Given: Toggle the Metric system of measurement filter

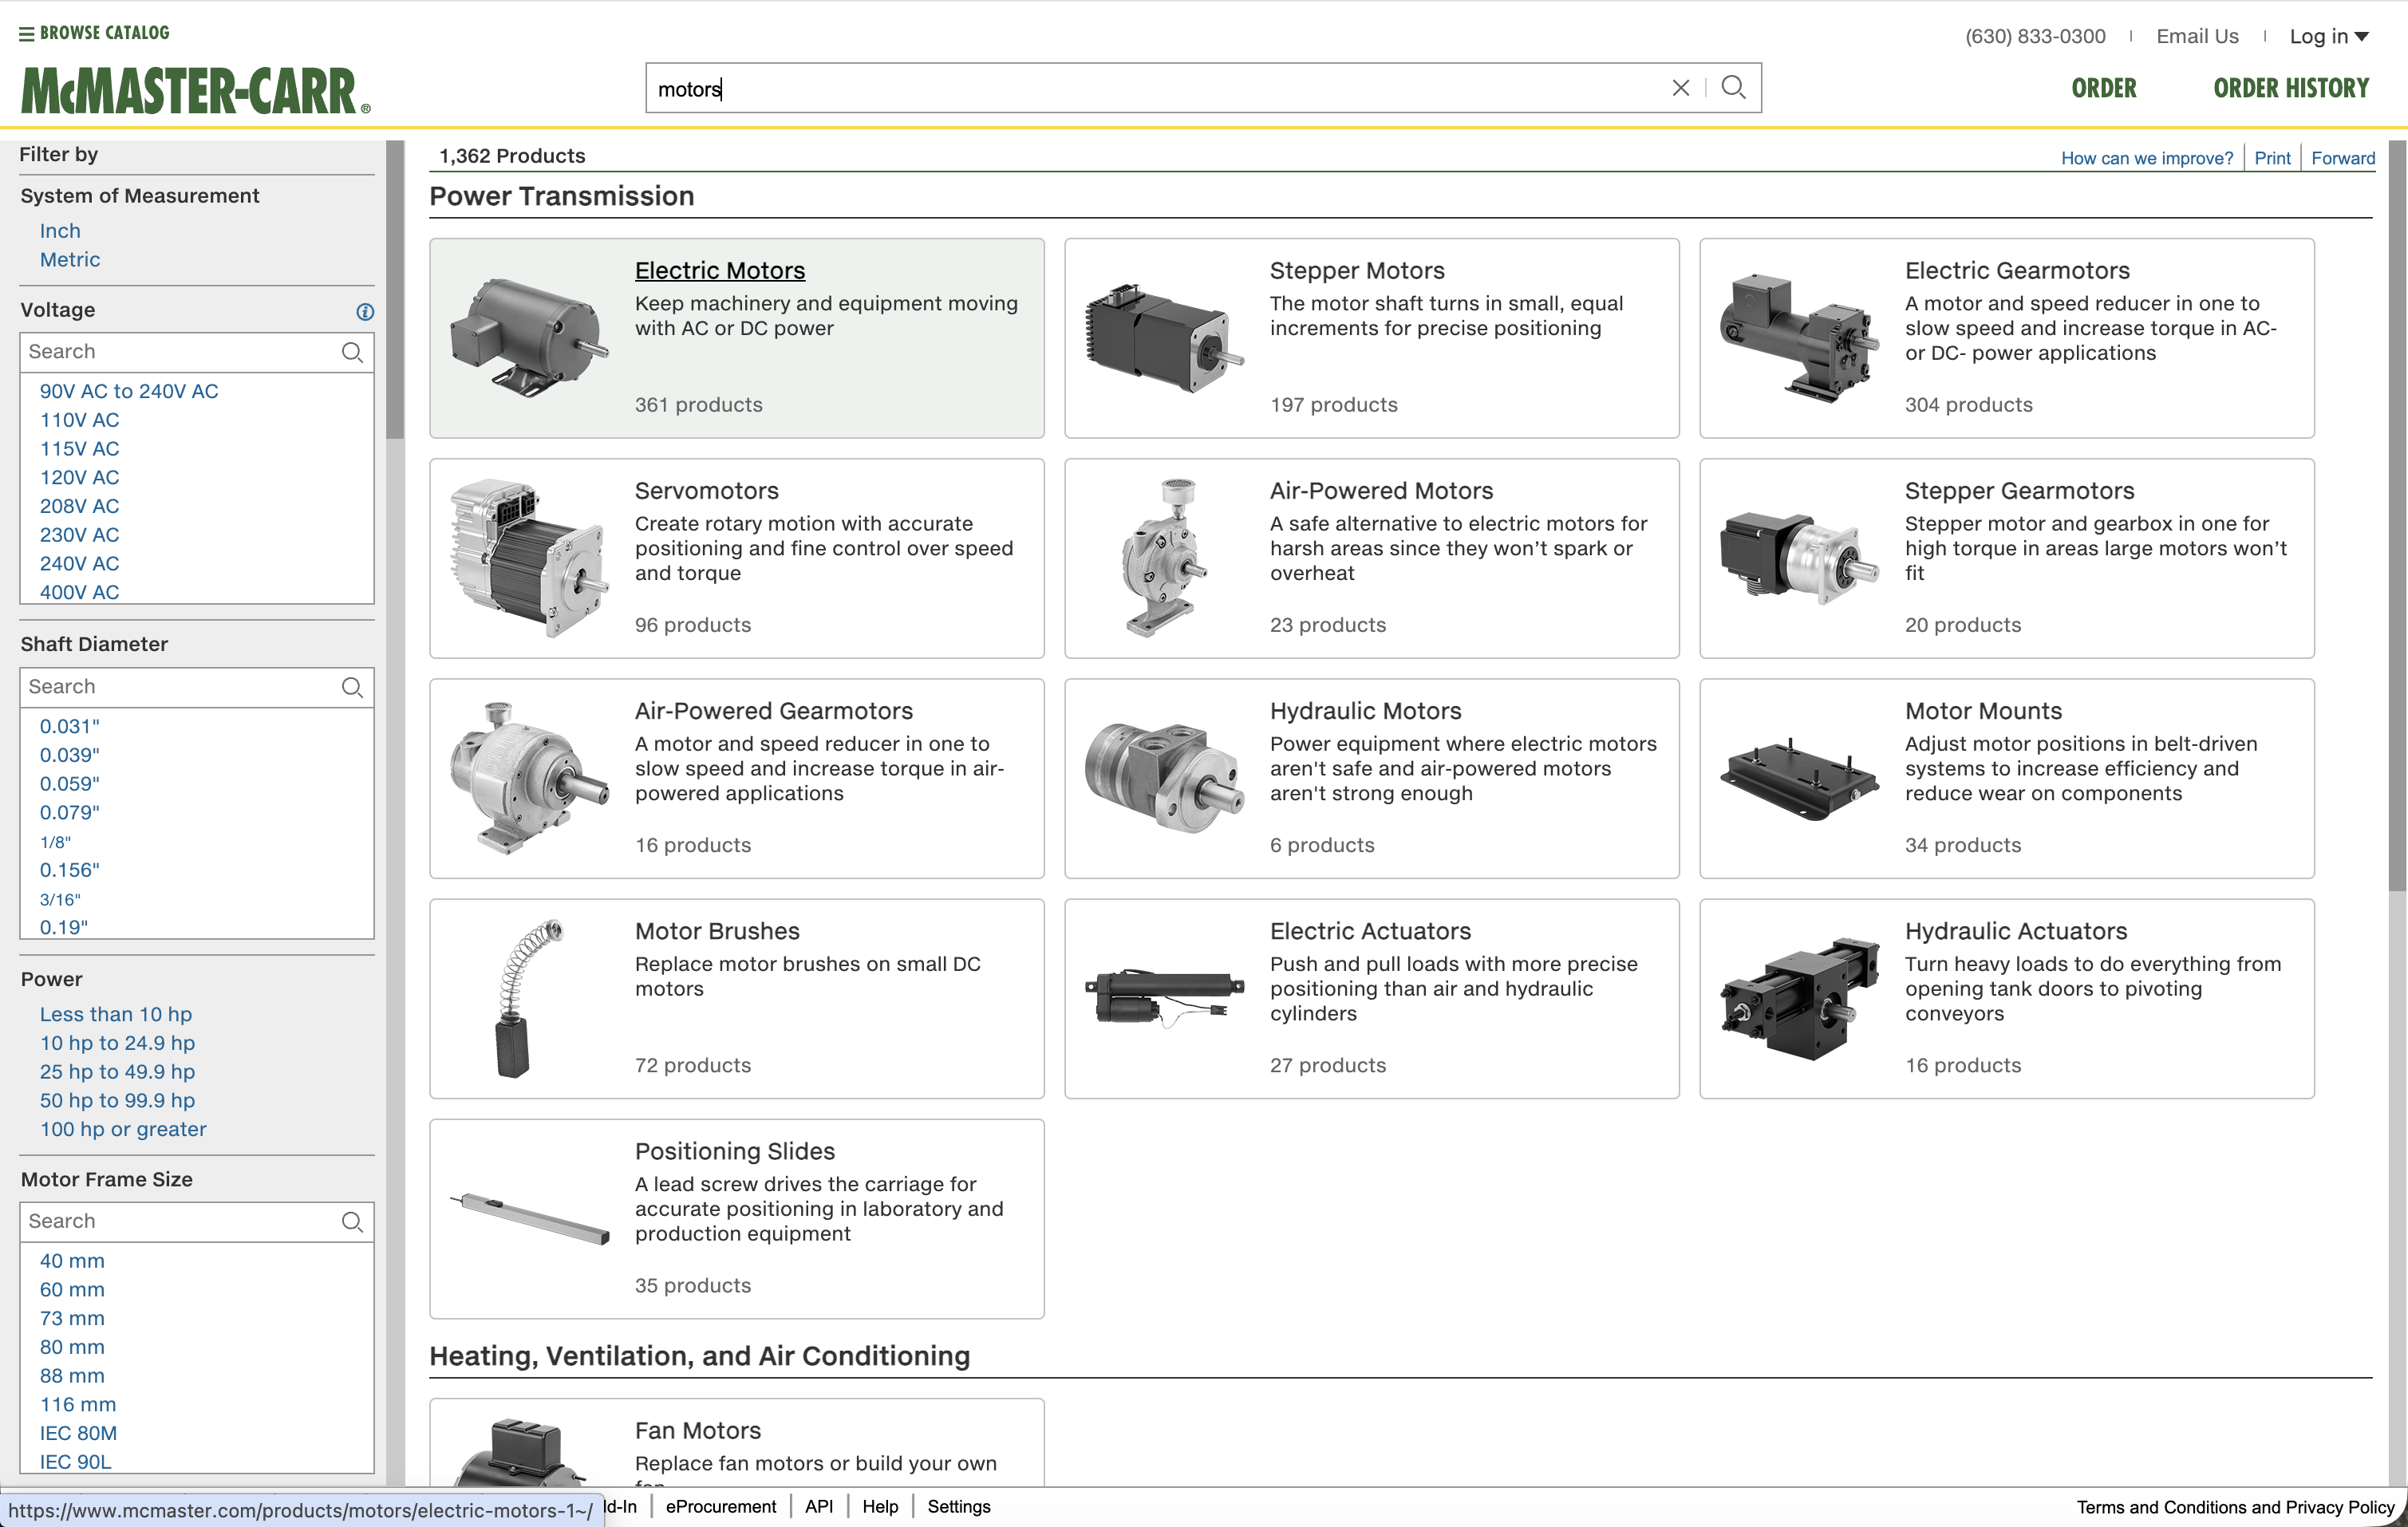Looking at the screenshot, I should 70,259.
